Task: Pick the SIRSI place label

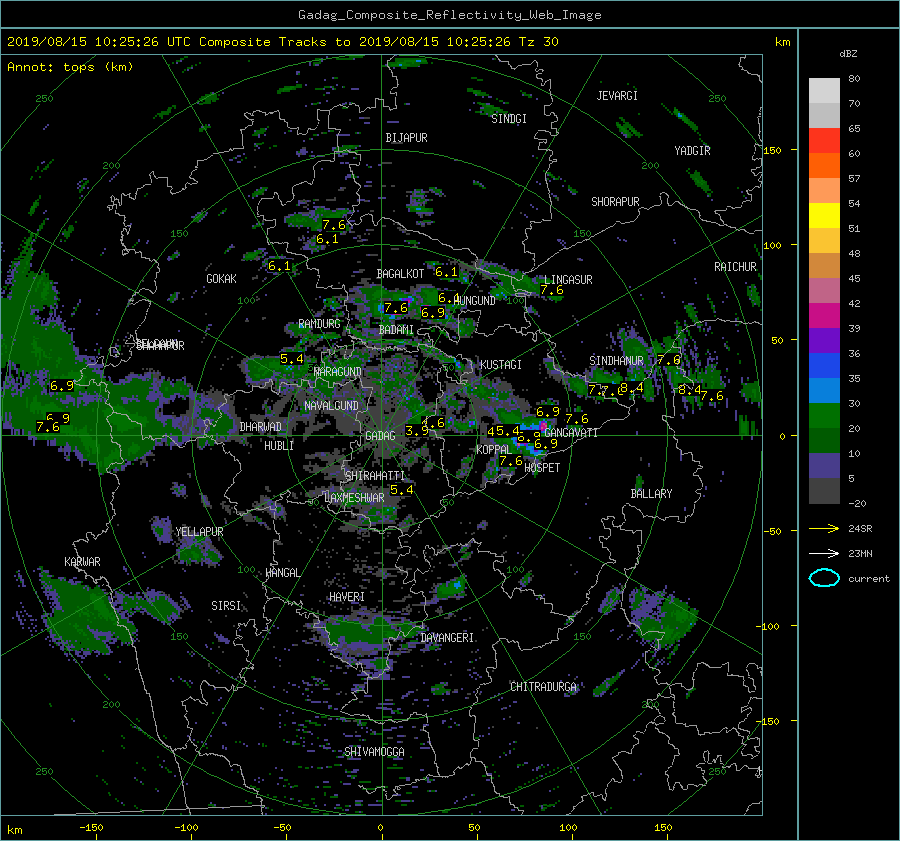Action: click(226, 606)
